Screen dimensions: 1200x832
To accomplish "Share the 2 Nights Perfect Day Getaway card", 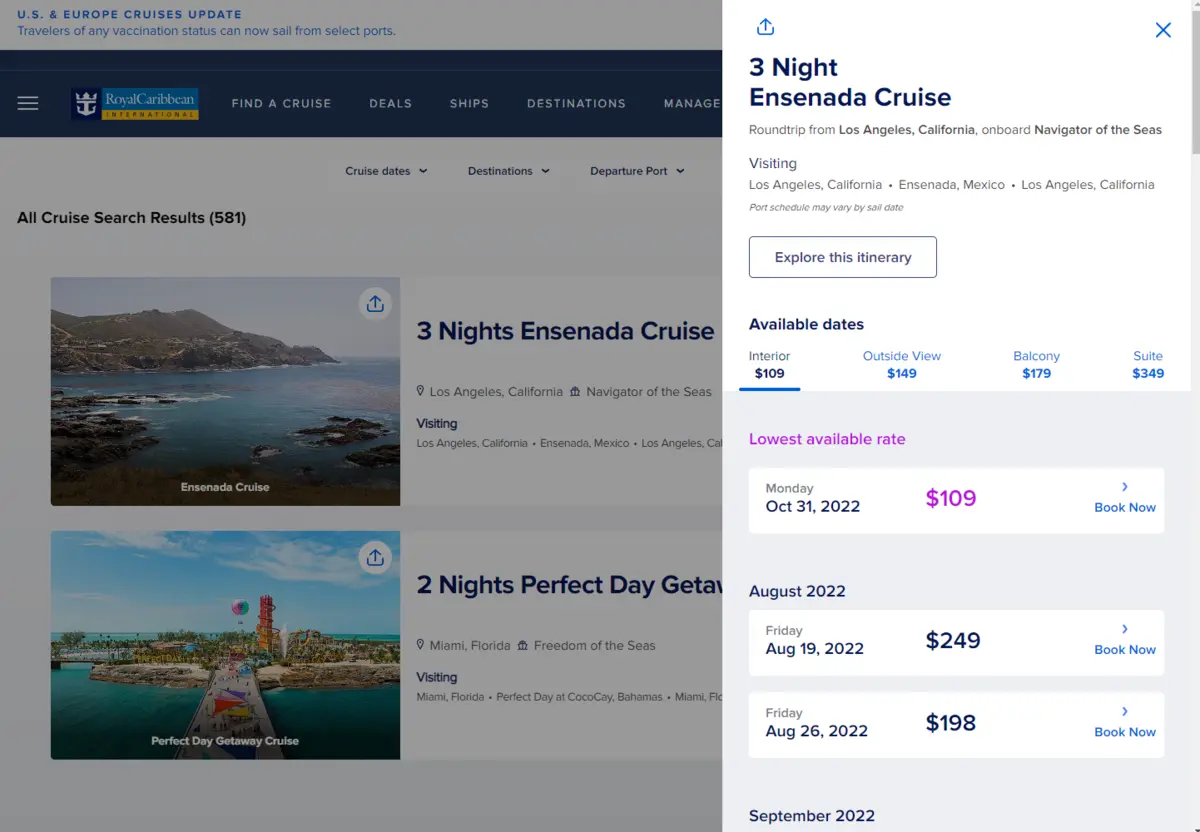I will [375, 557].
